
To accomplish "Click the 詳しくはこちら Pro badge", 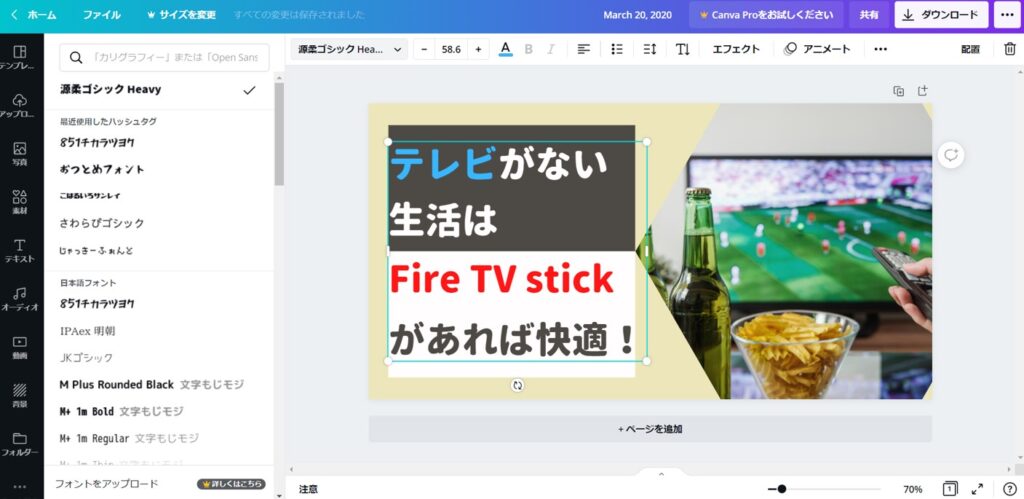I will 231,484.
